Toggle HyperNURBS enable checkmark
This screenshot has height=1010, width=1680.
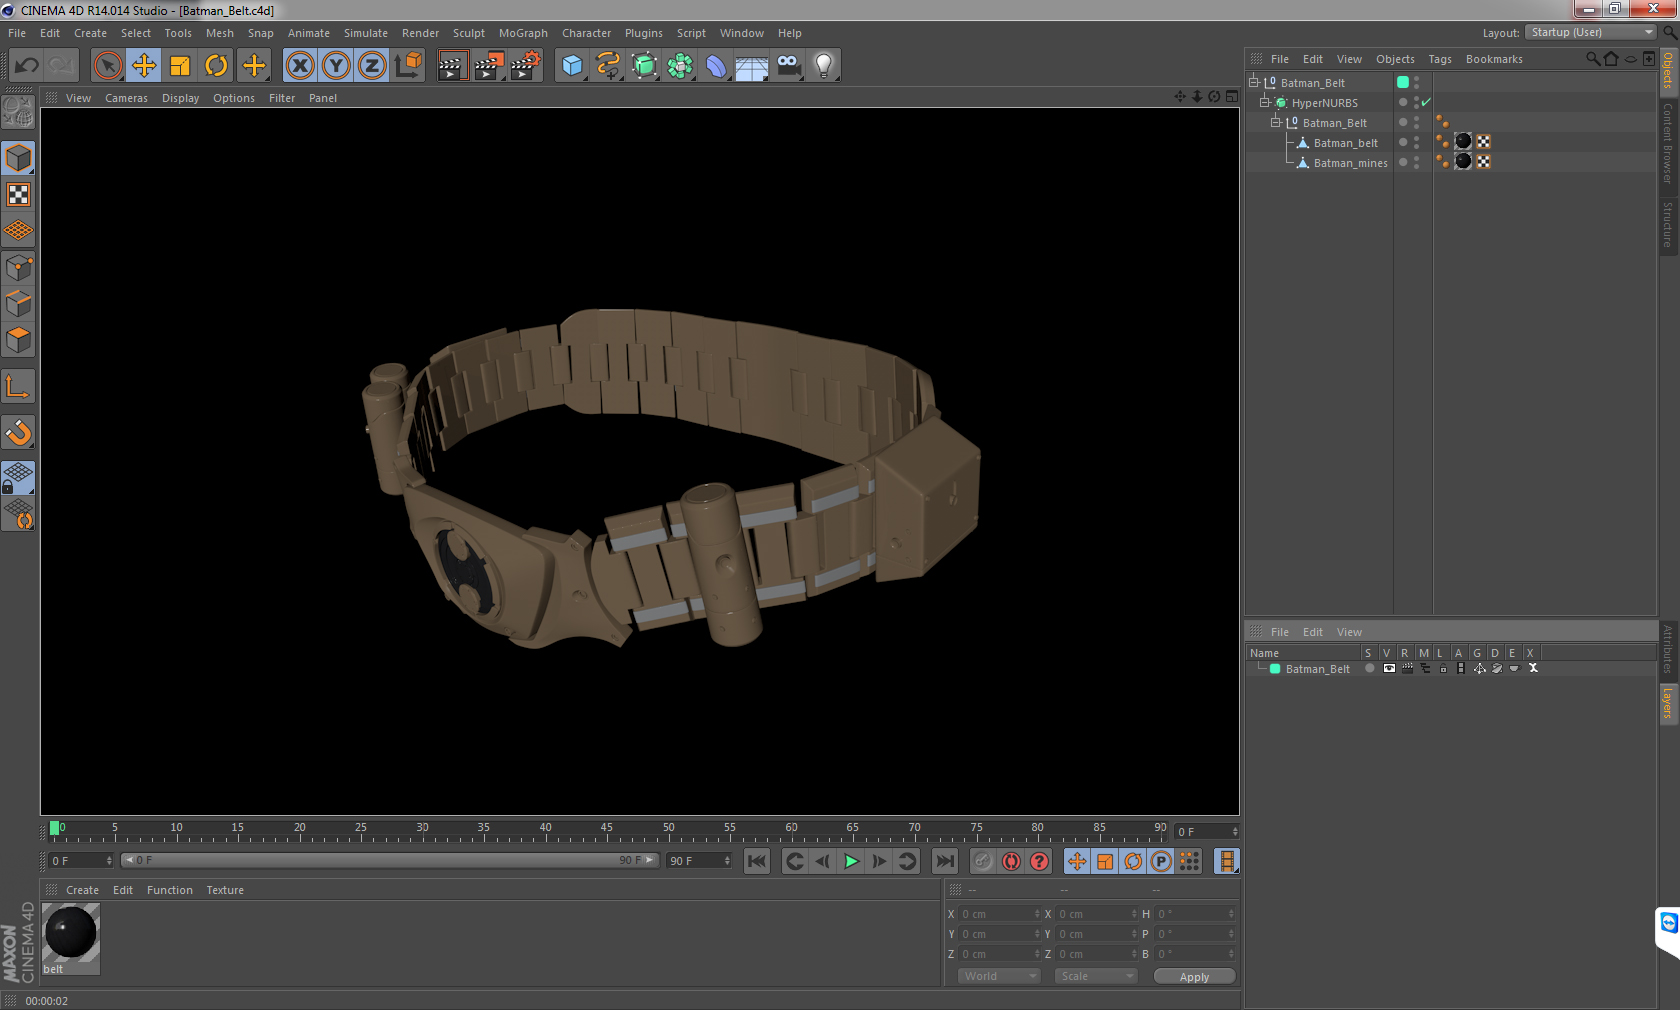click(x=1426, y=102)
